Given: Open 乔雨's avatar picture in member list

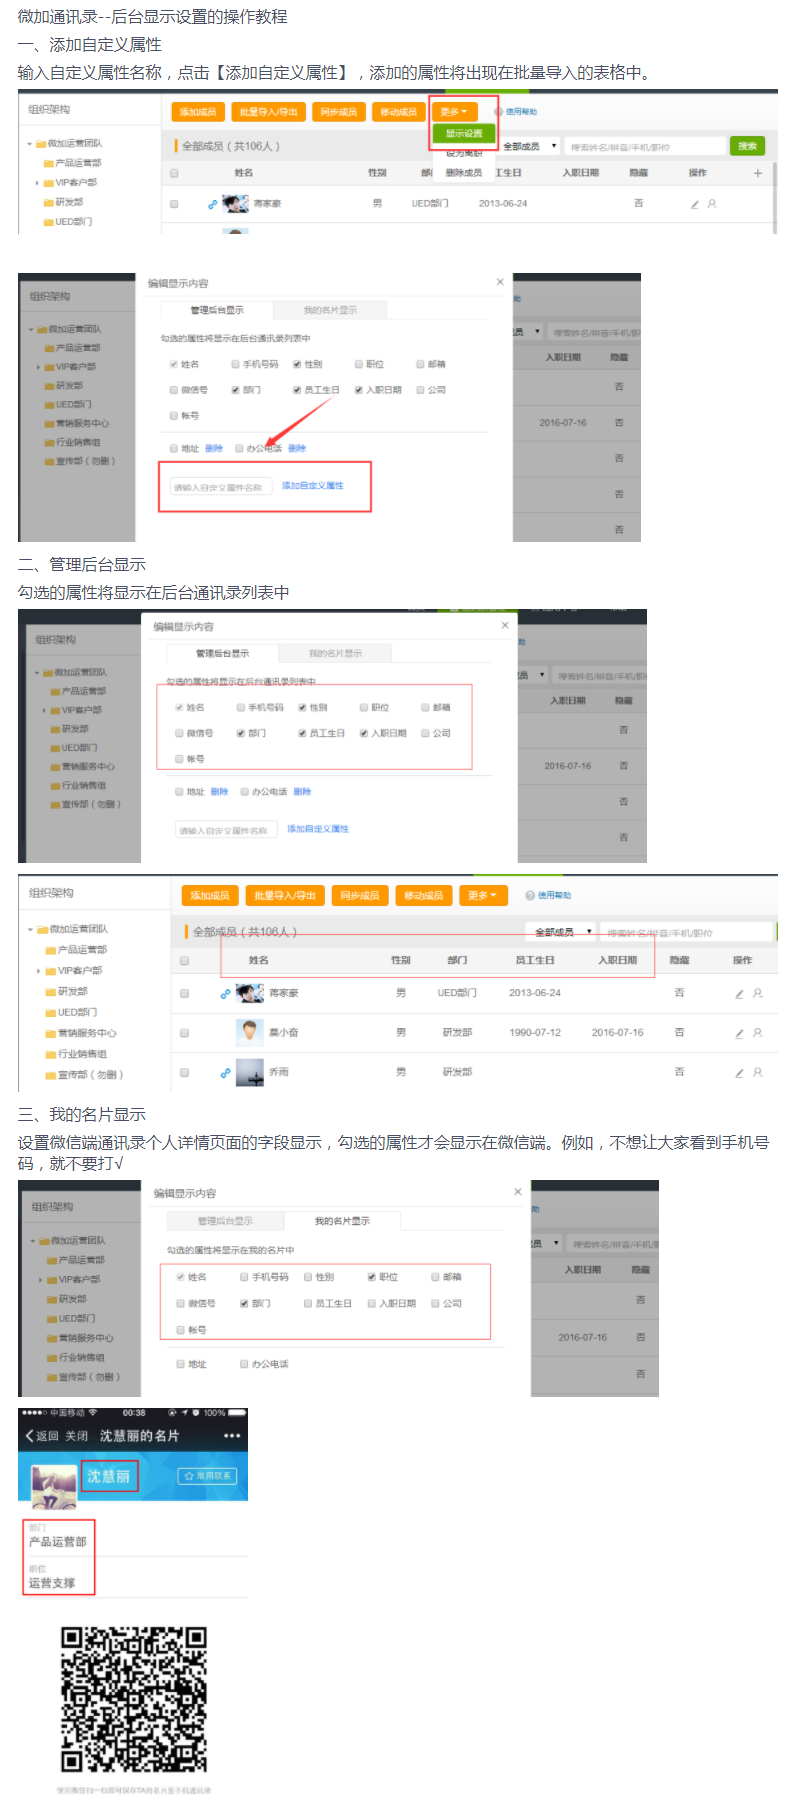Looking at the screenshot, I should 249,1072.
